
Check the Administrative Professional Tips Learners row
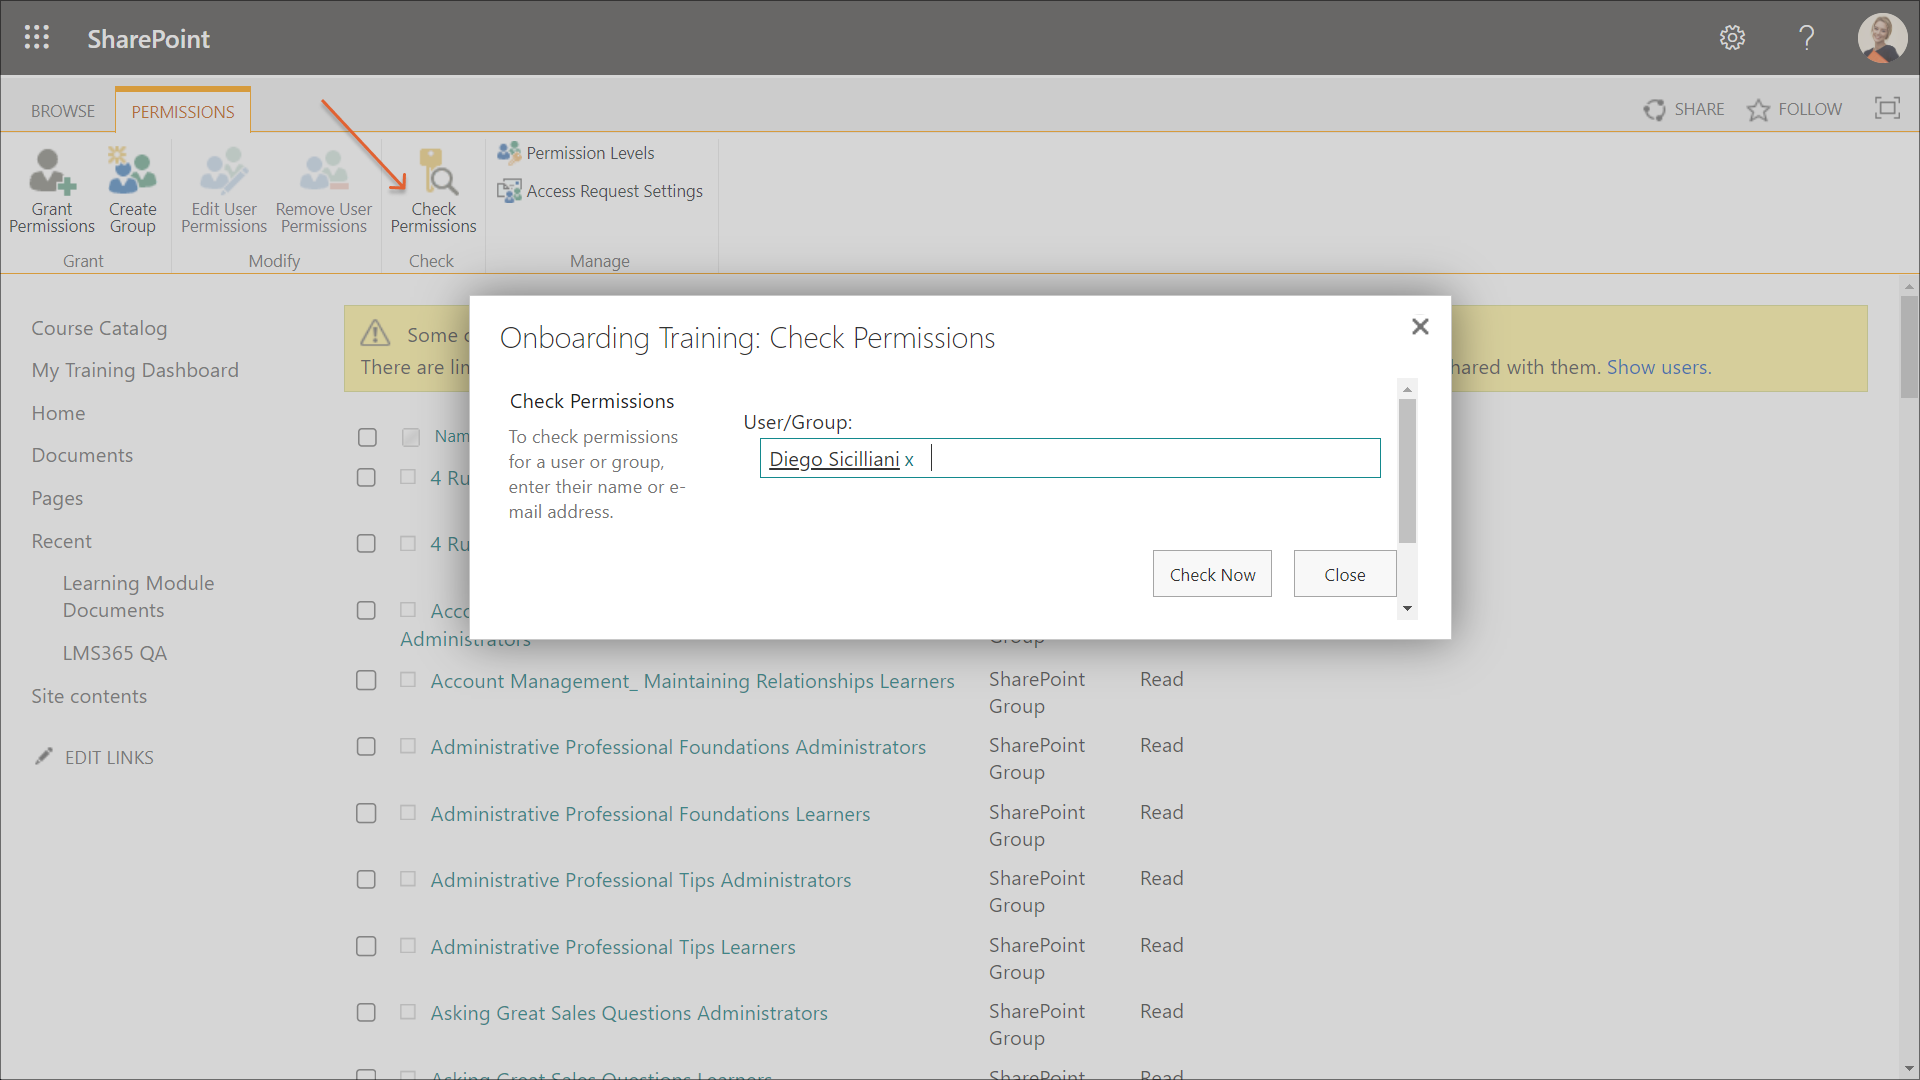coord(367,946)
